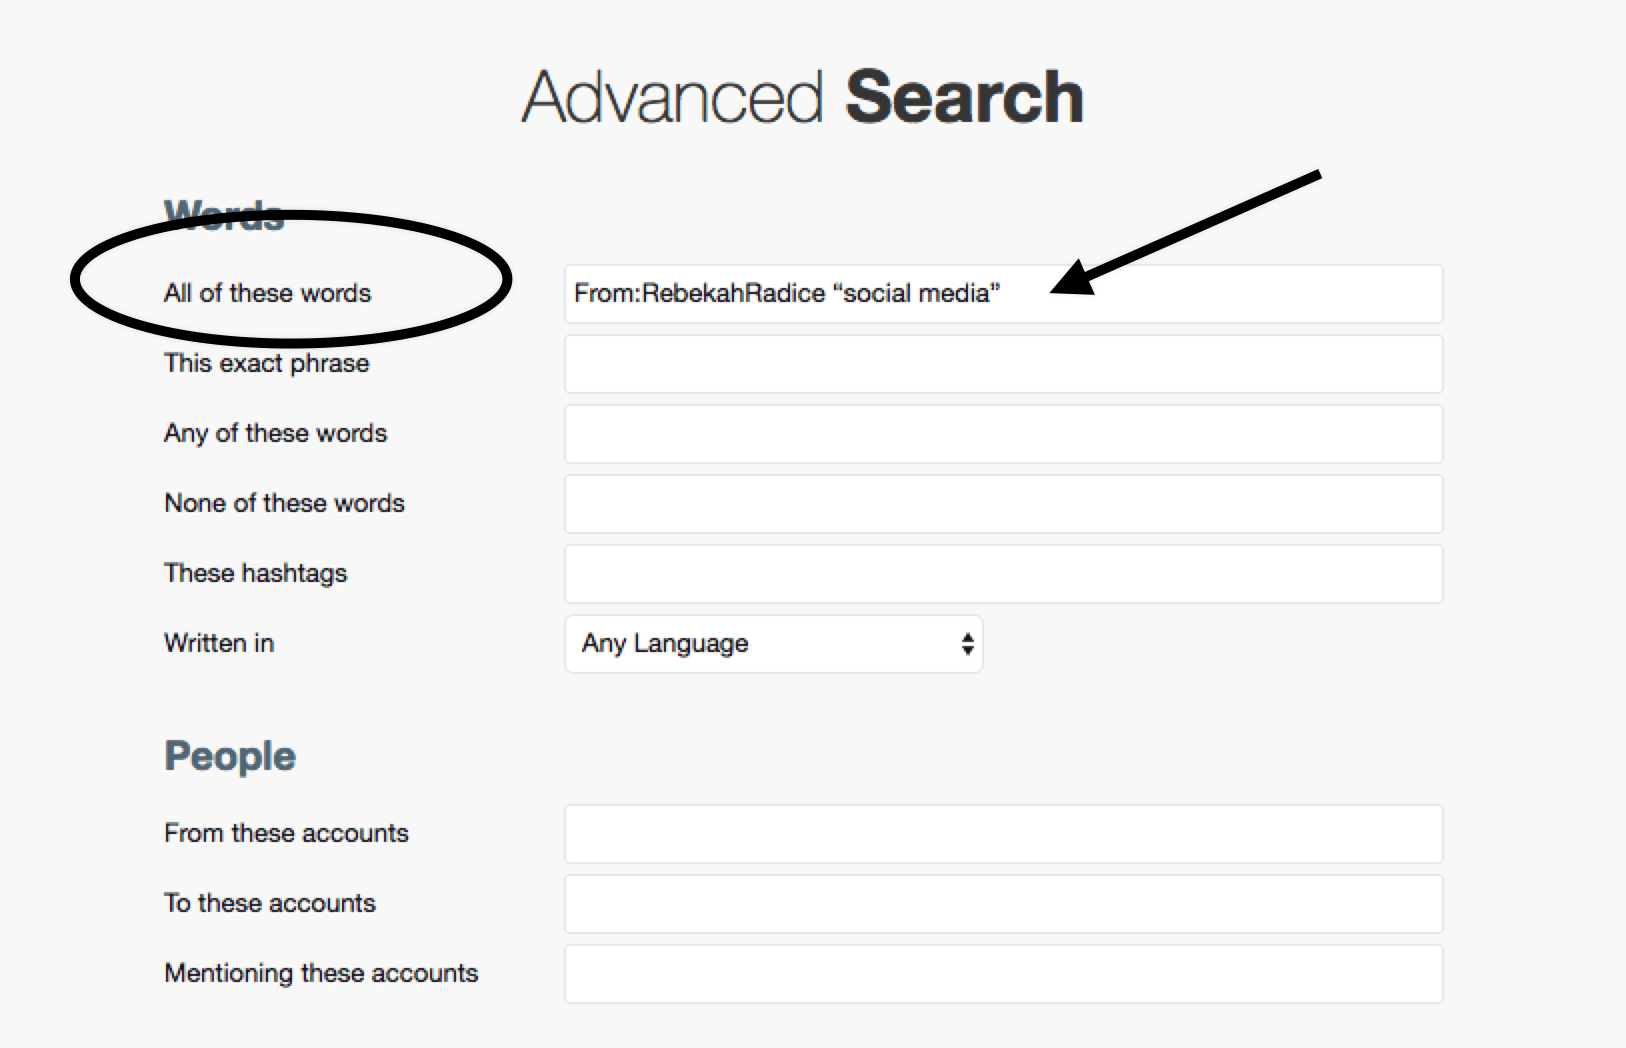1626x1048 pixels.
Task: Click the 'This exact phrase' label
Action: (x=266, y=363)
